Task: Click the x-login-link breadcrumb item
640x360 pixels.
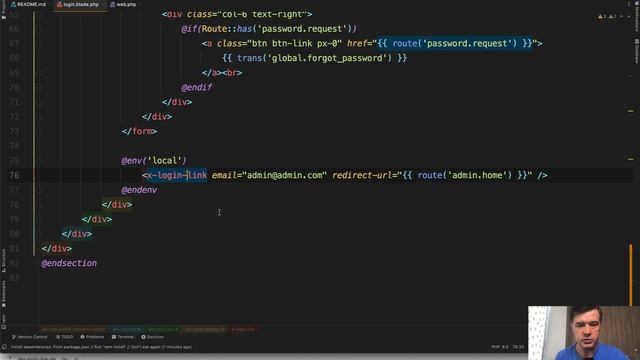Action: tap(243, 329)
